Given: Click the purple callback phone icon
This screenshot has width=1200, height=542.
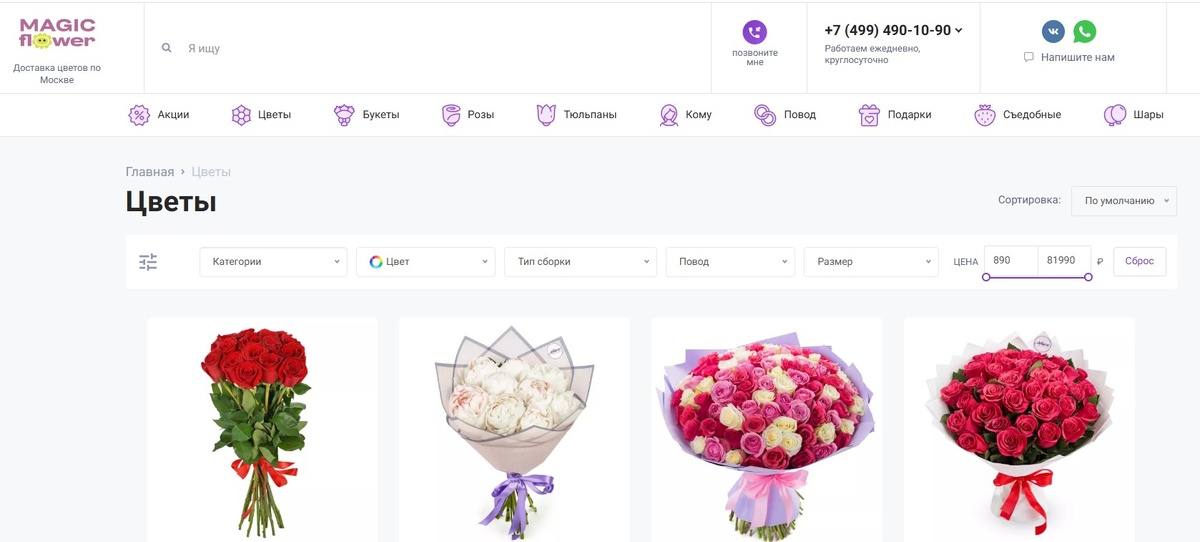Looking at the screenshot, I should click(755, 32).
